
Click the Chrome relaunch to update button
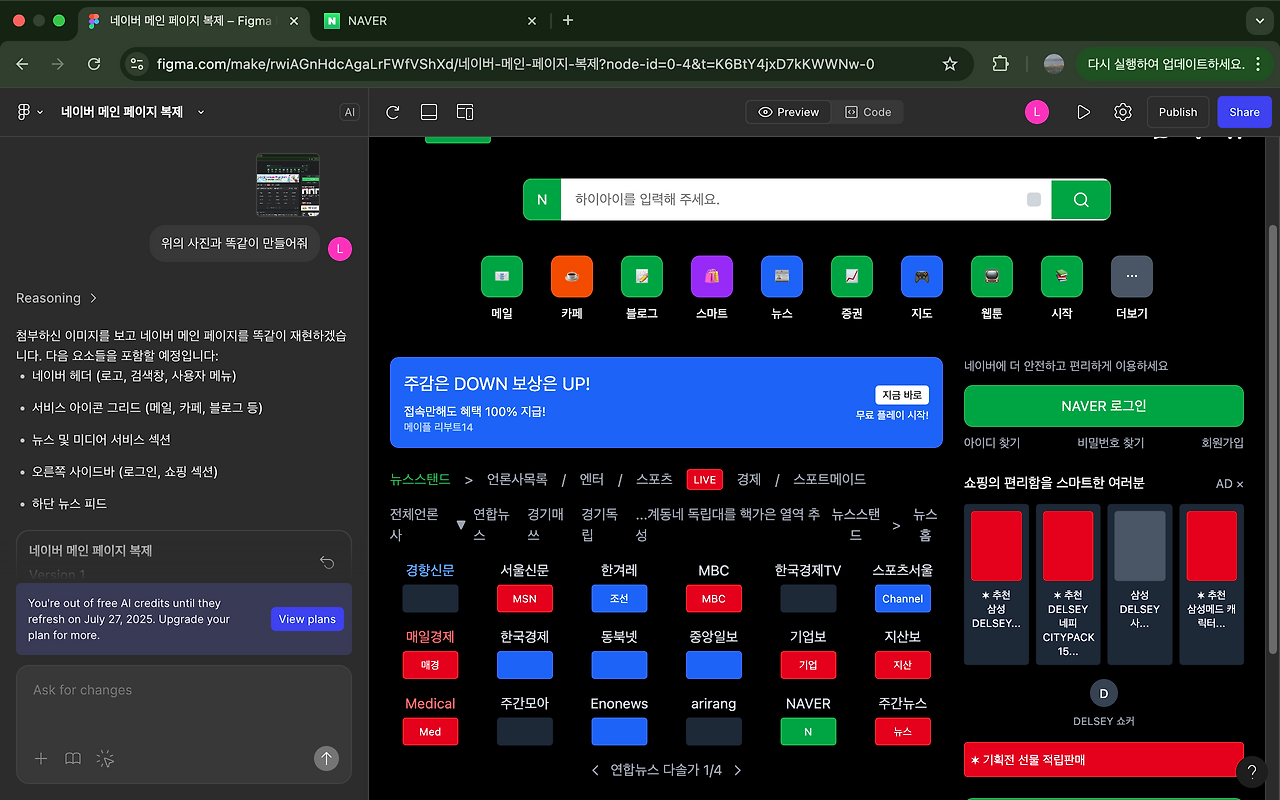tap(1174, 64)
